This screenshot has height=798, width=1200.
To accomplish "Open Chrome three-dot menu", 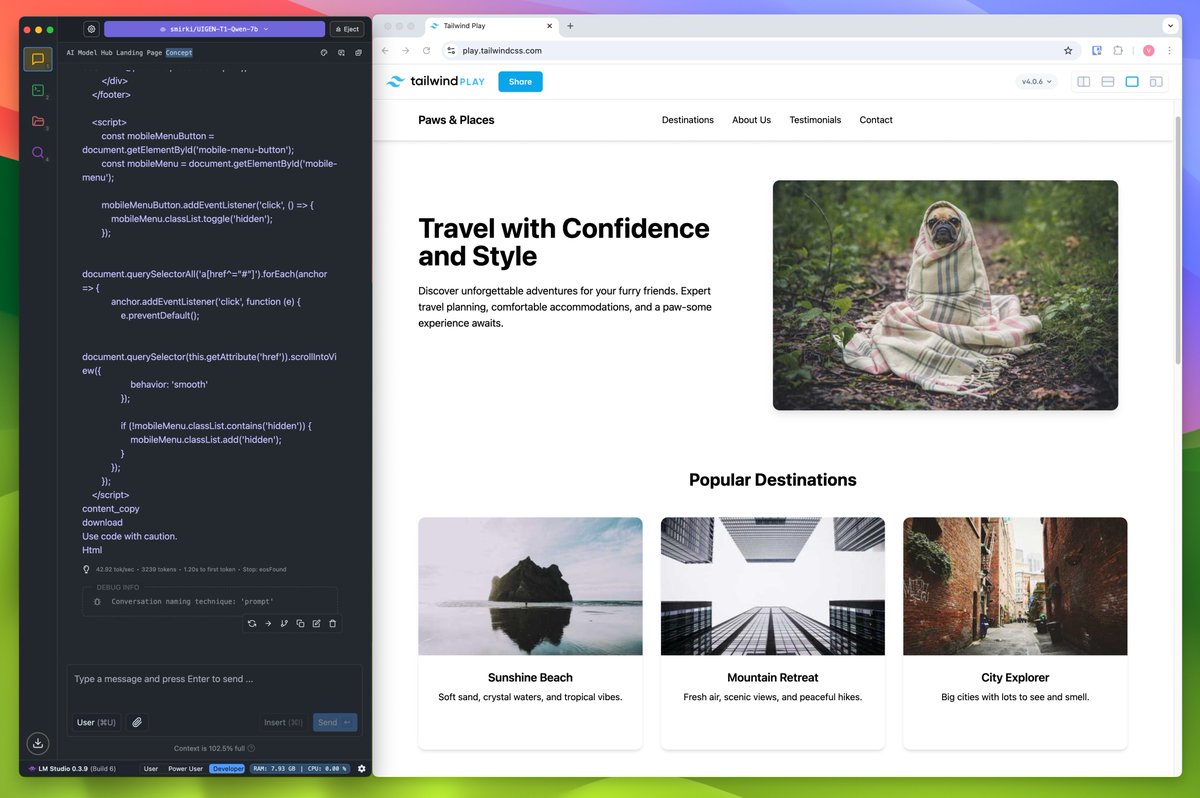I will click(1169, 50).
